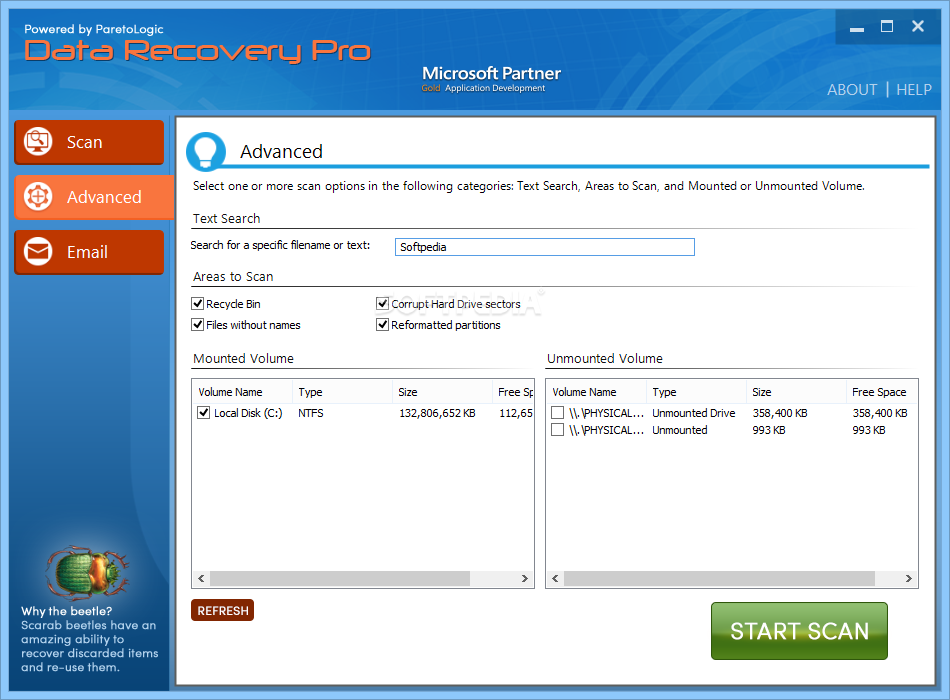Disable Corrupt Hard Drive sectors scanning
The width and height of the screenshot is (950, 700).
tap(382, 304)
